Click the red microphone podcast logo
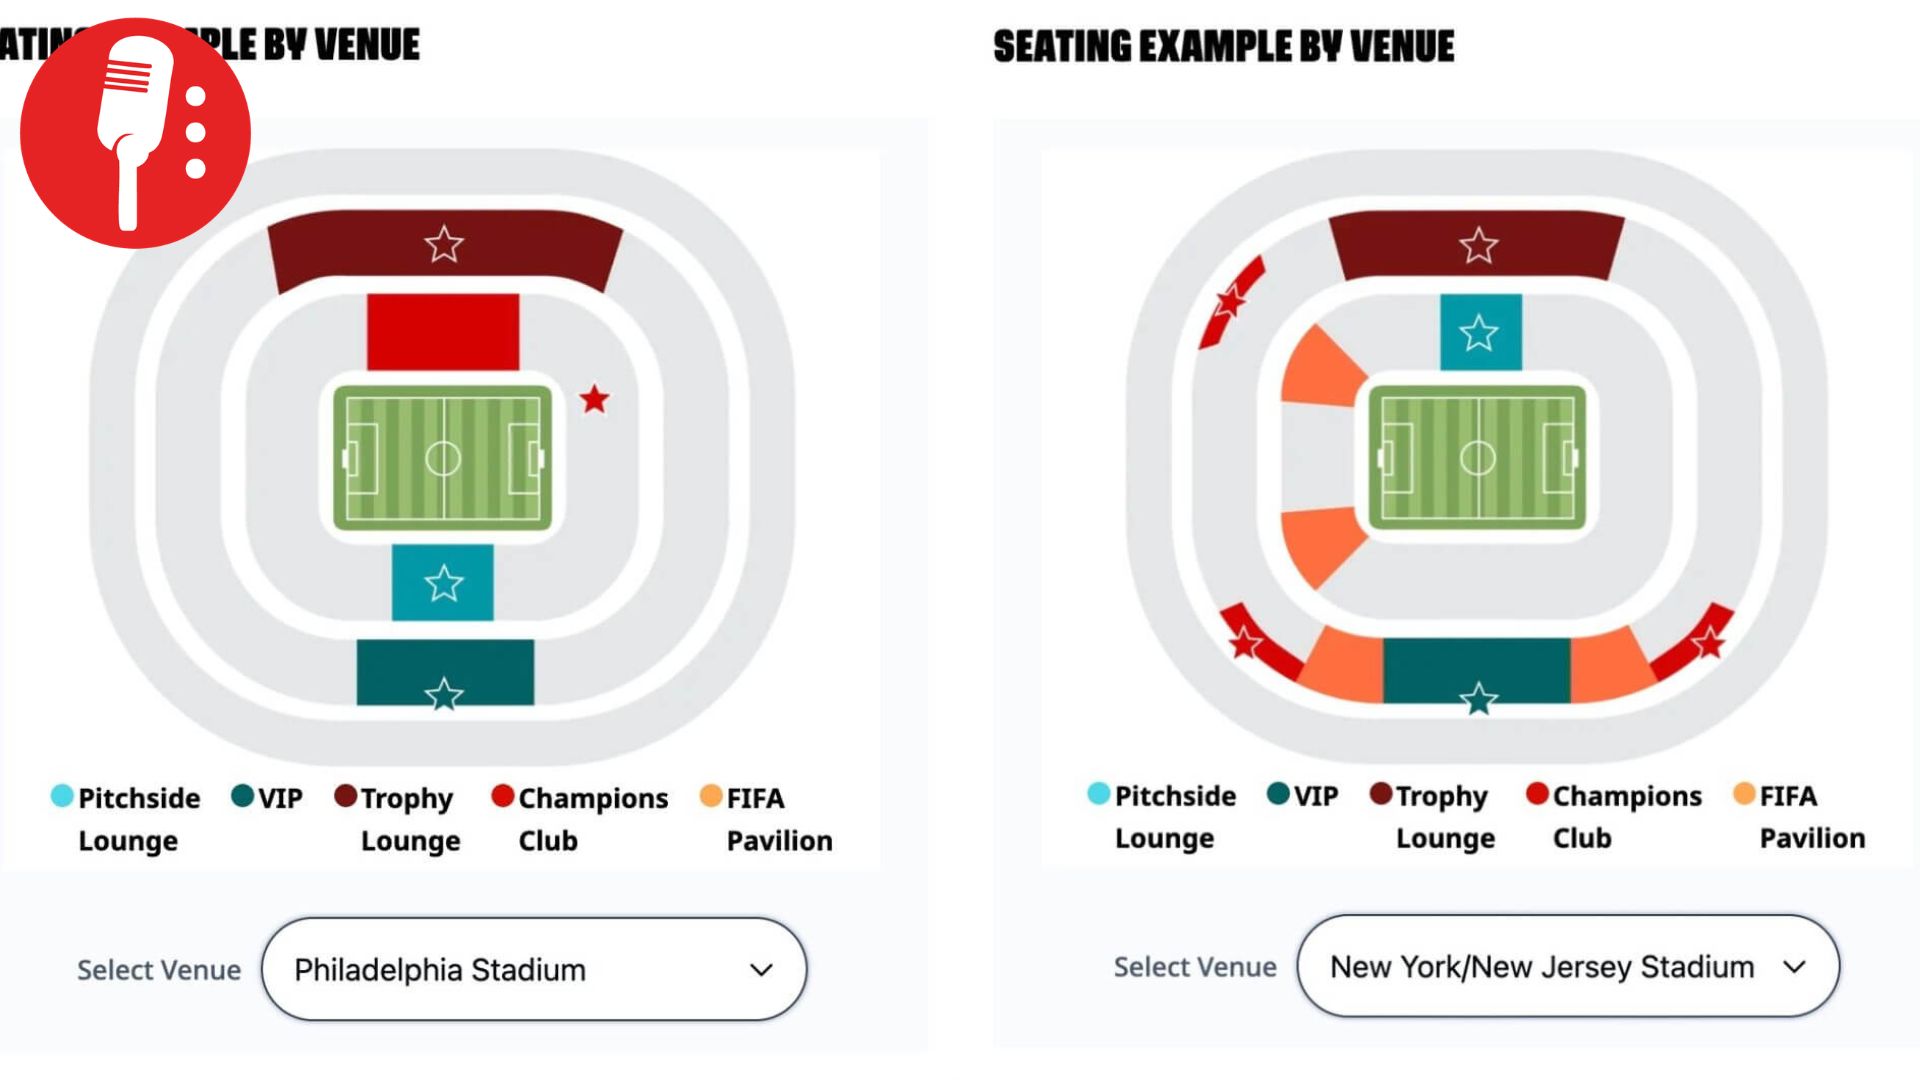This screenshot has width=1920, height=1080. [x=135, y=132]
